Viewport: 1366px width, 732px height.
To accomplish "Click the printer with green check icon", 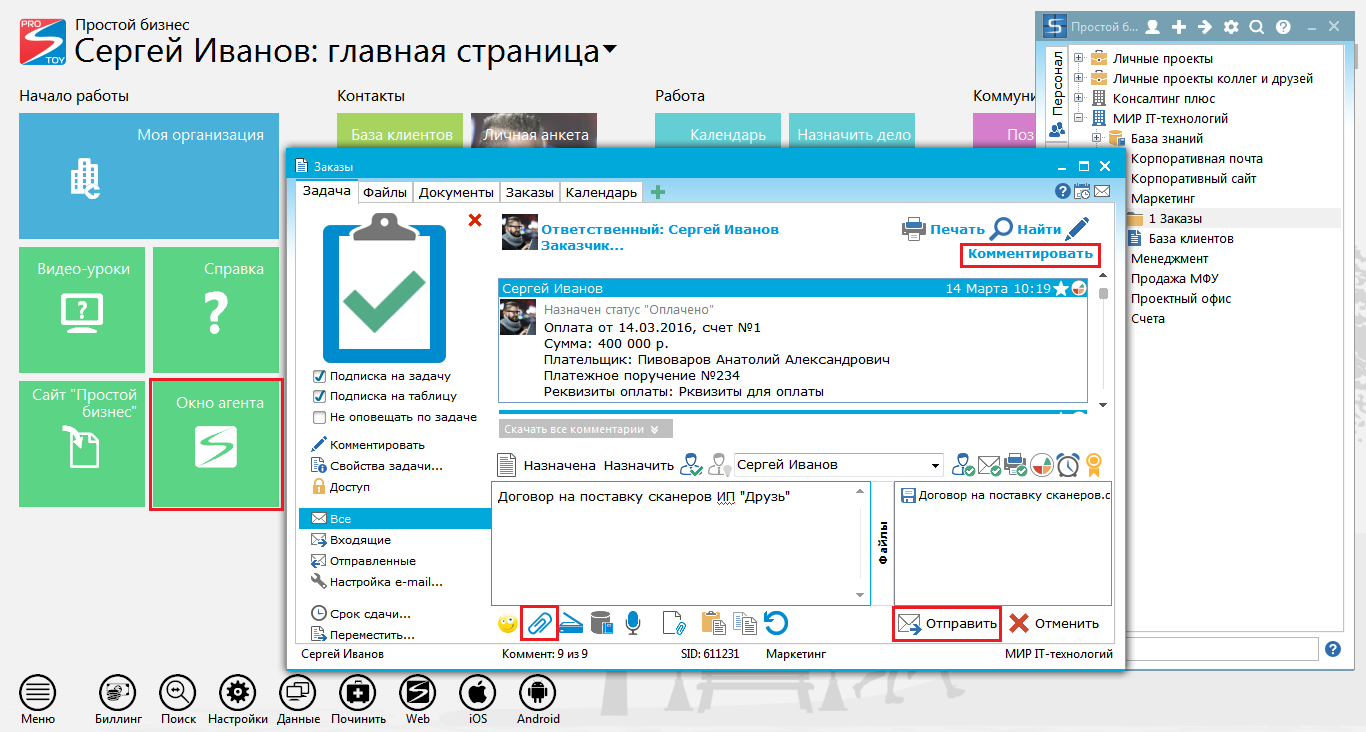I will [x=1016, y=465].
